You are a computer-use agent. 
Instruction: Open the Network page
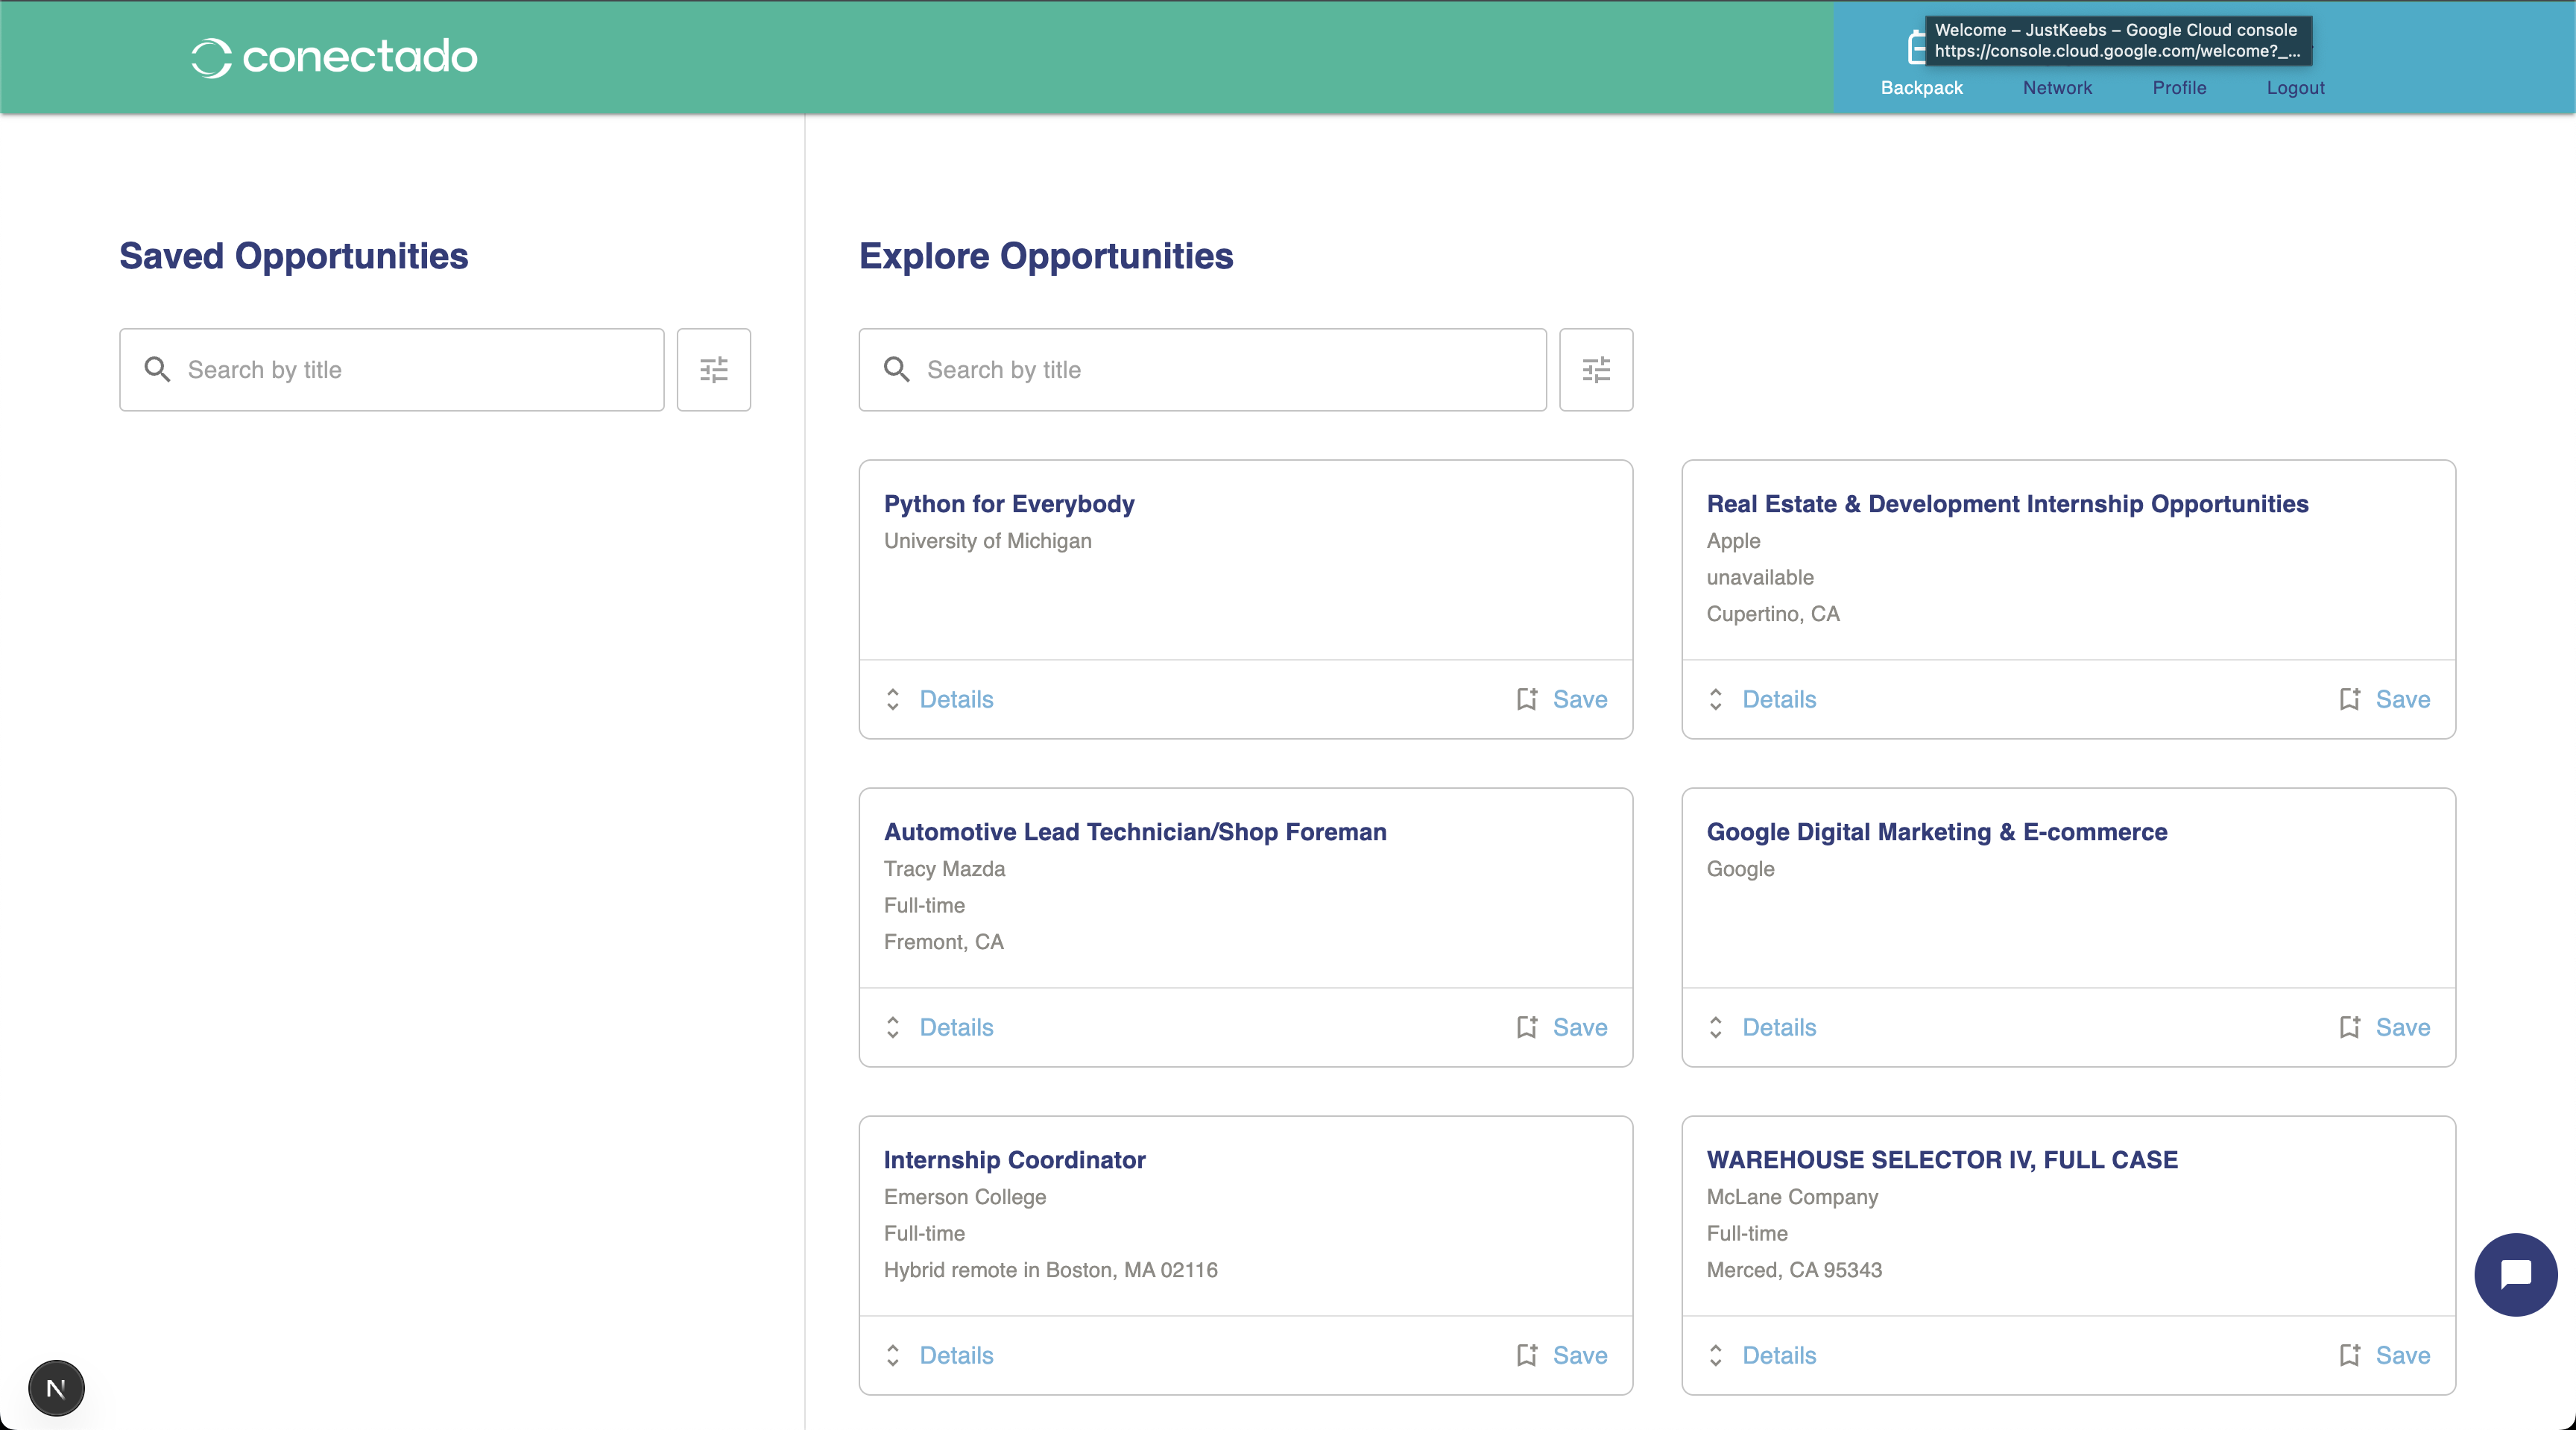coord(2057,88)
